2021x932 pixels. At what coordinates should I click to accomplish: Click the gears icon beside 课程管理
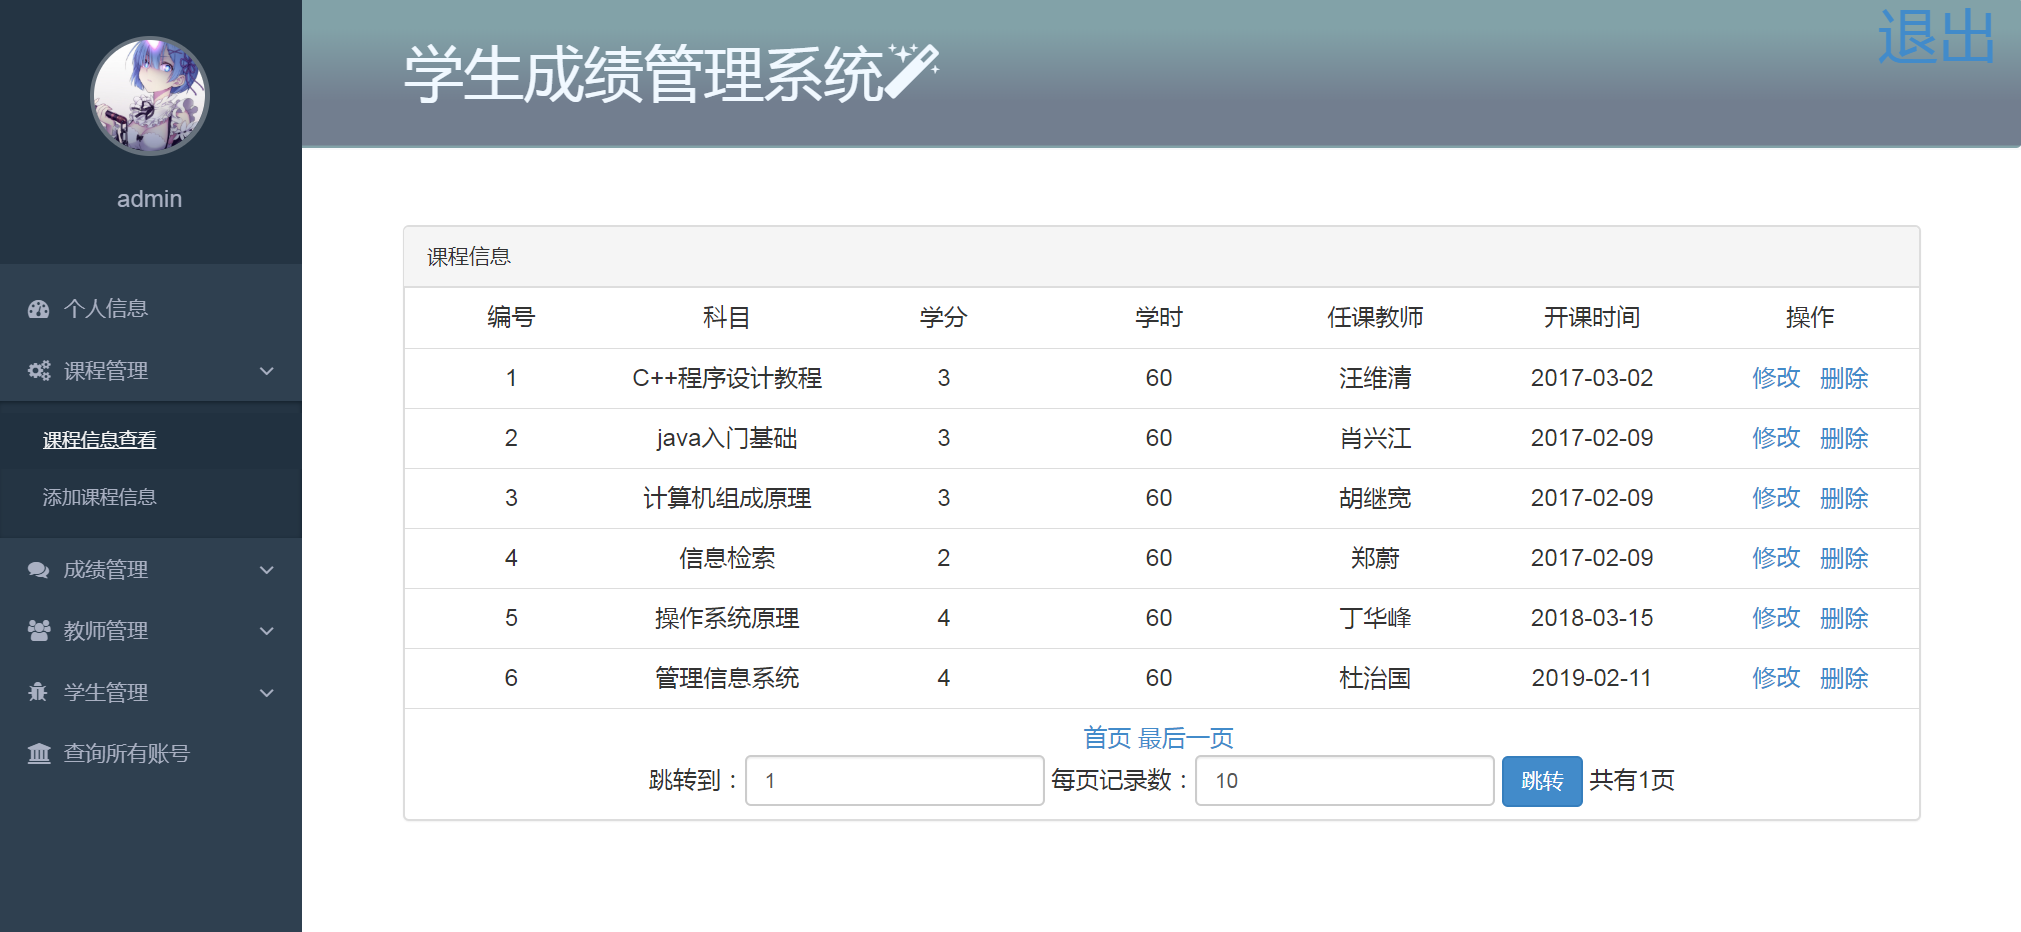(39, 371)
